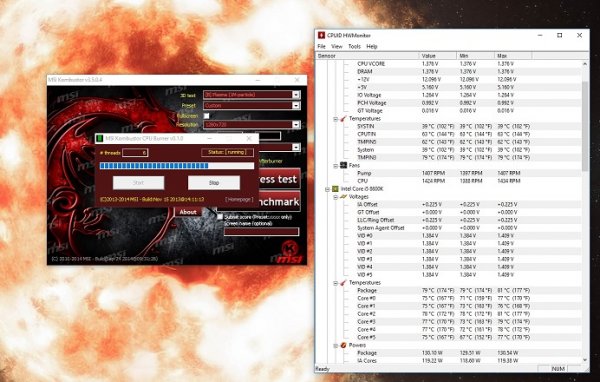Click the CPU Burner blue progress bar
This screenshot has height=382, width=600.
click(176, 165)
